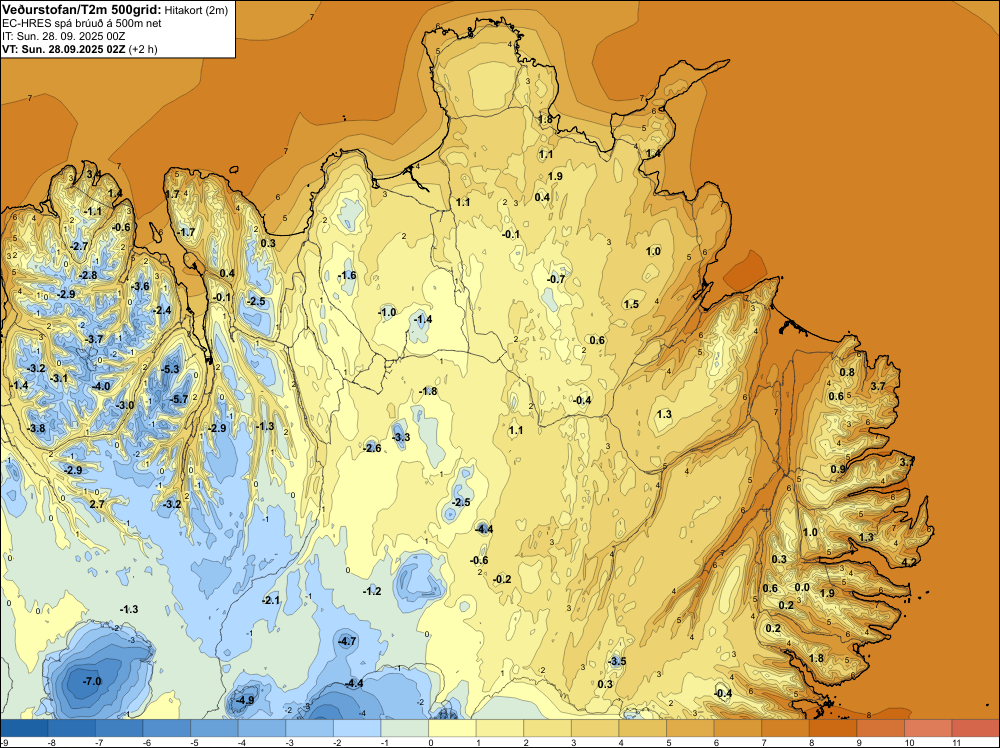Click the -3.3 temperature label

click(401, 437)
